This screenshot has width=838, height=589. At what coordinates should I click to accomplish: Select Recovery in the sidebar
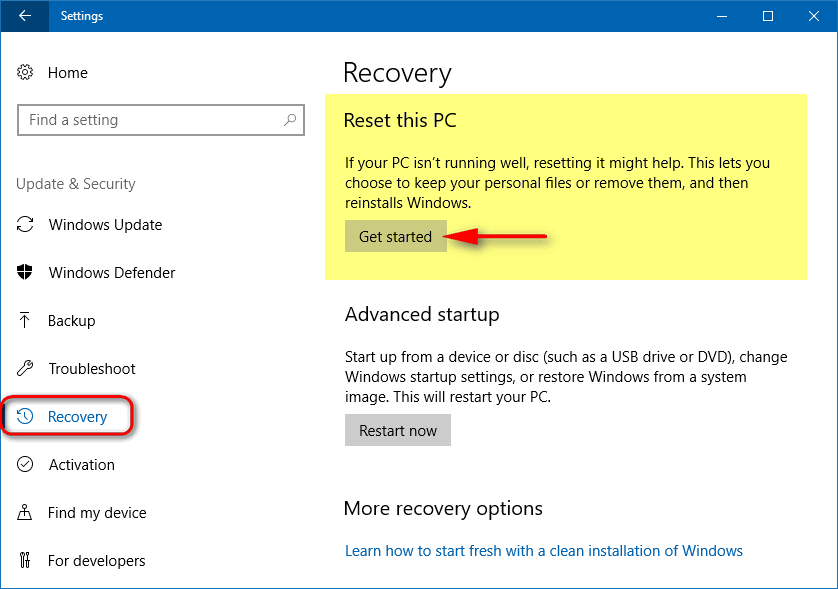pos(77,417)
